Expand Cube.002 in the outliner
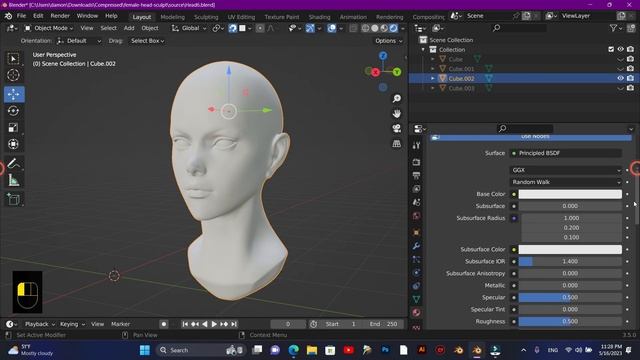The width and height of the screenshot is (640, 360). tap(433, 78)
